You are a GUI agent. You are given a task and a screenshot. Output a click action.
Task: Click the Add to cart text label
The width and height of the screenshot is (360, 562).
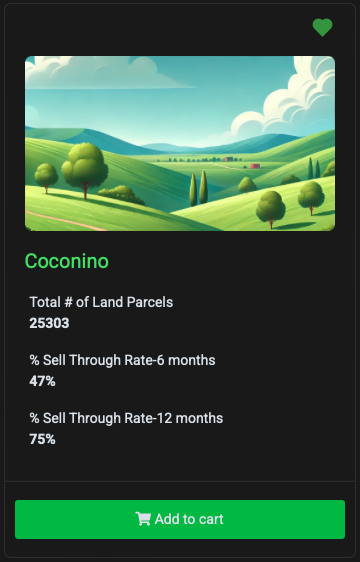click(x=189, y=519)
